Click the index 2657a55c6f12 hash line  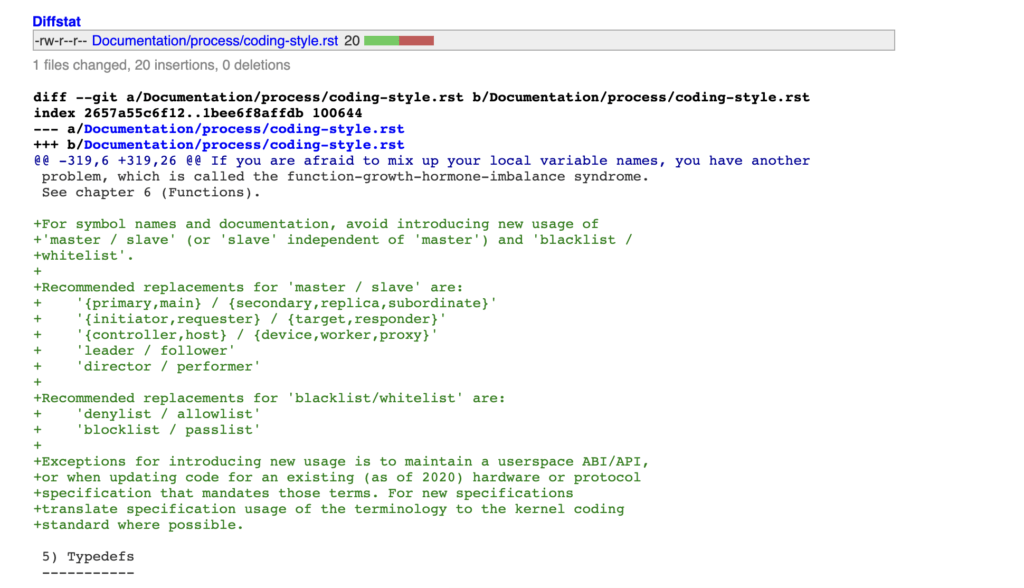(x=198, y=113)
